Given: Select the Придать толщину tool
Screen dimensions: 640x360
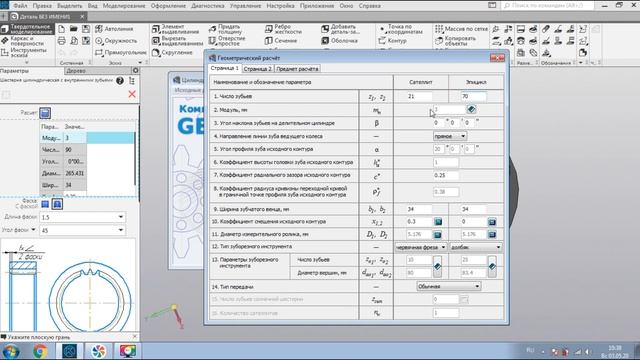Looking at the screenshot, I should (x=227, y=29).
